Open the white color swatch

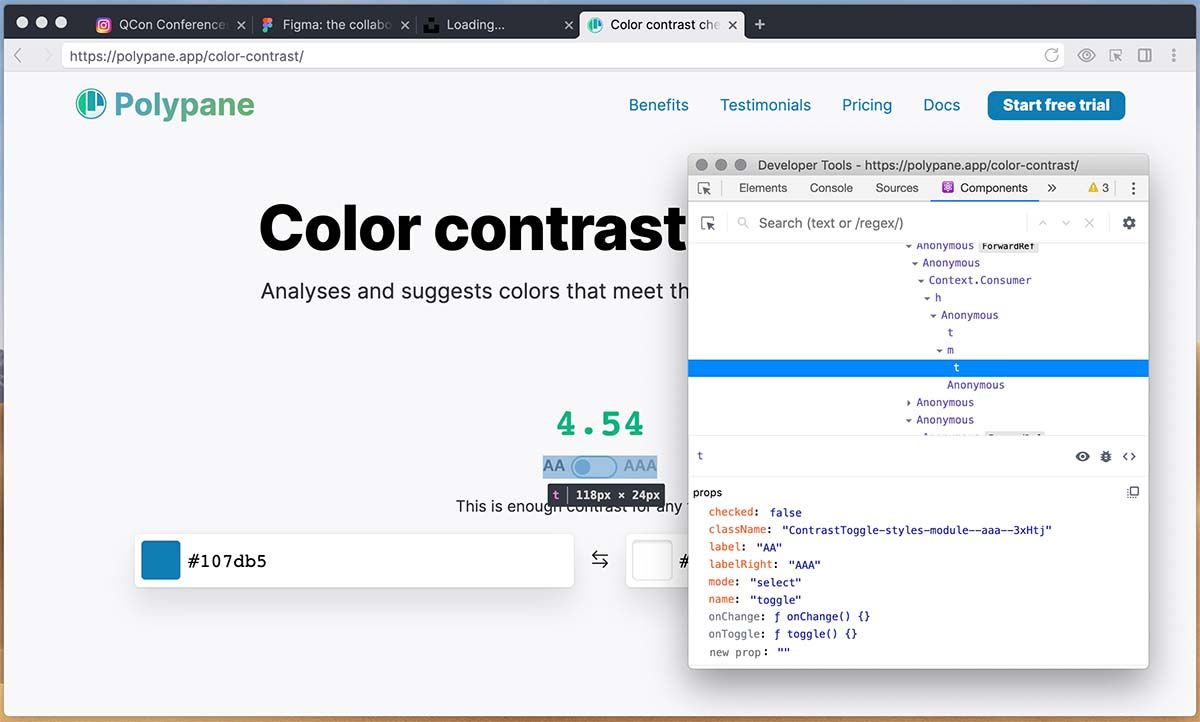(x=652, y=560)
